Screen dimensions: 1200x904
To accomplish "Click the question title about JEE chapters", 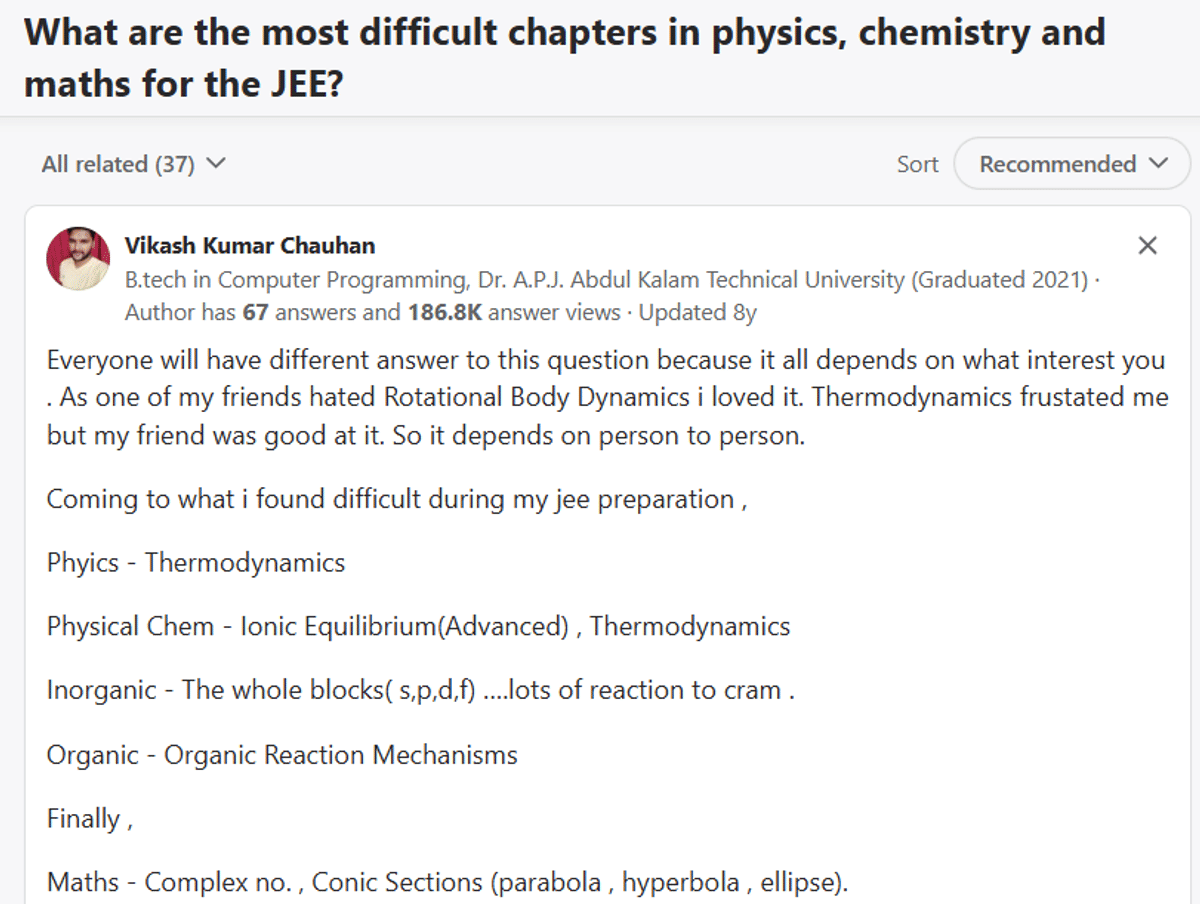I will pyautogui.click(x=564, y=57).
